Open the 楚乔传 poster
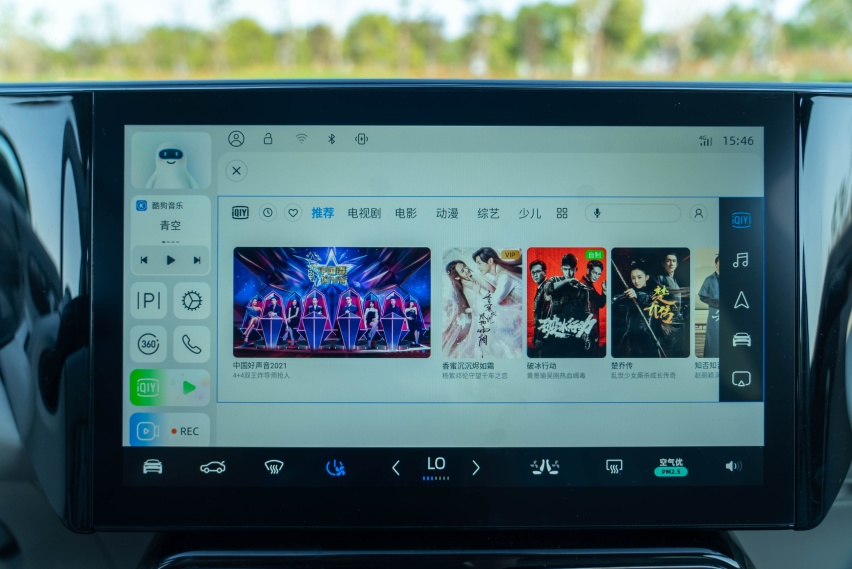 [x=650, y=303]
